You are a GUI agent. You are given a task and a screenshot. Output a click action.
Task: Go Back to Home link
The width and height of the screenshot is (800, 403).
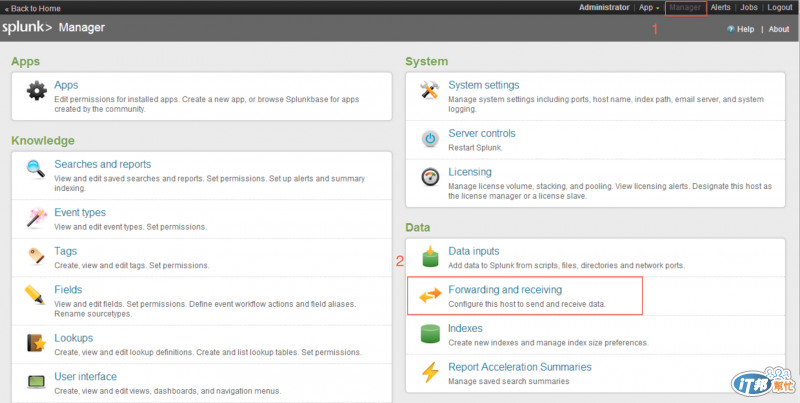point(33,9)
